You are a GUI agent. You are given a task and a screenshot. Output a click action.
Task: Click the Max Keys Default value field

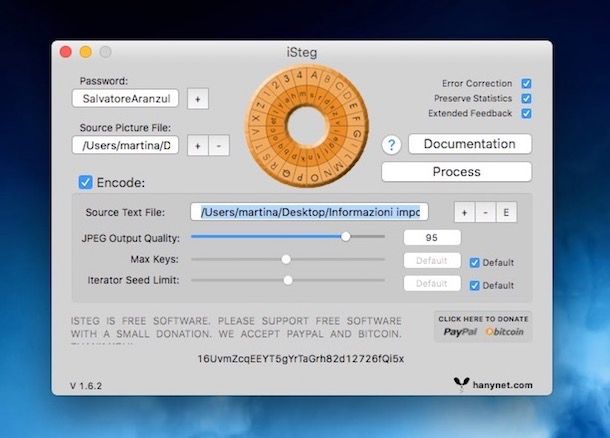432,261
